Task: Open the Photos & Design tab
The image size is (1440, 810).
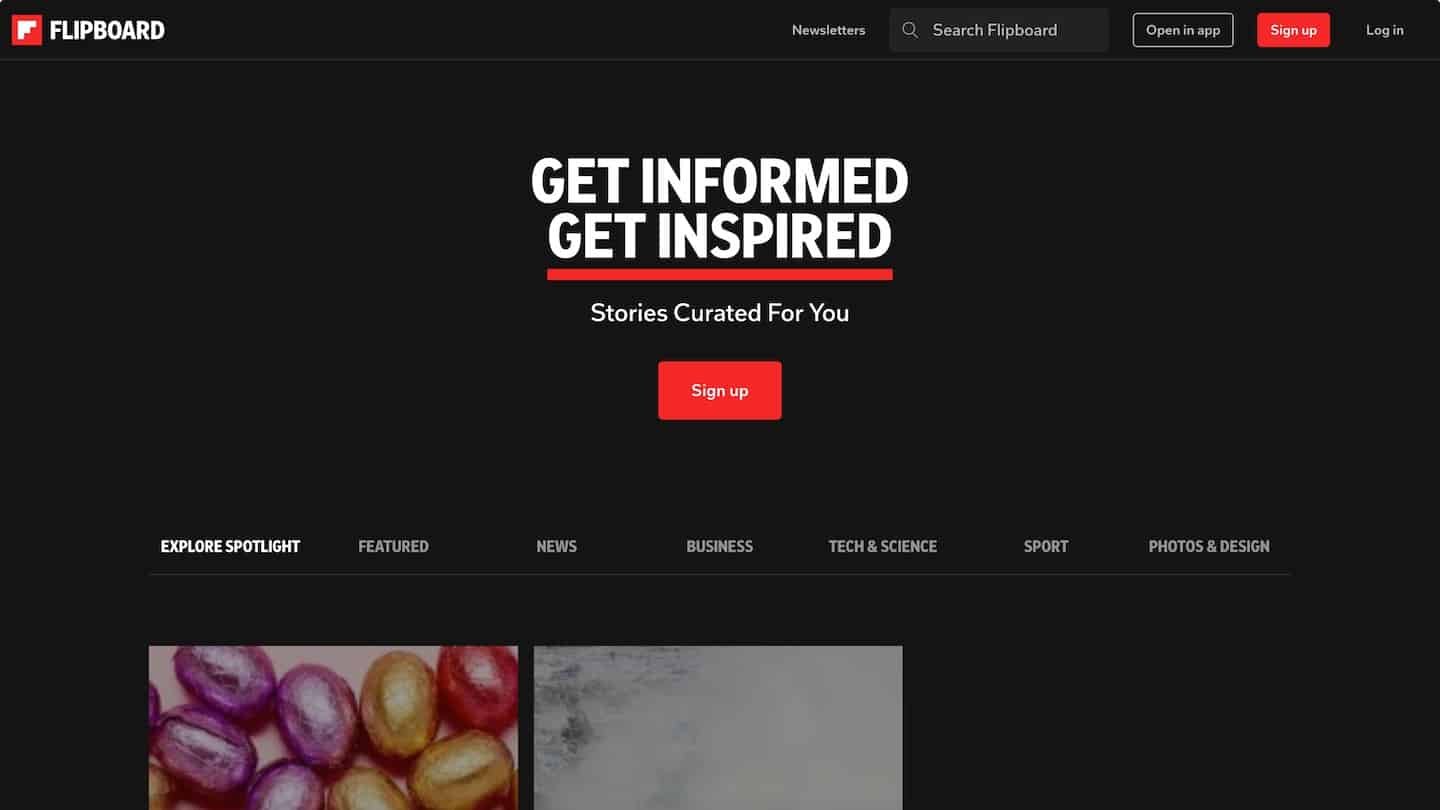Action: click(1209, 546)
